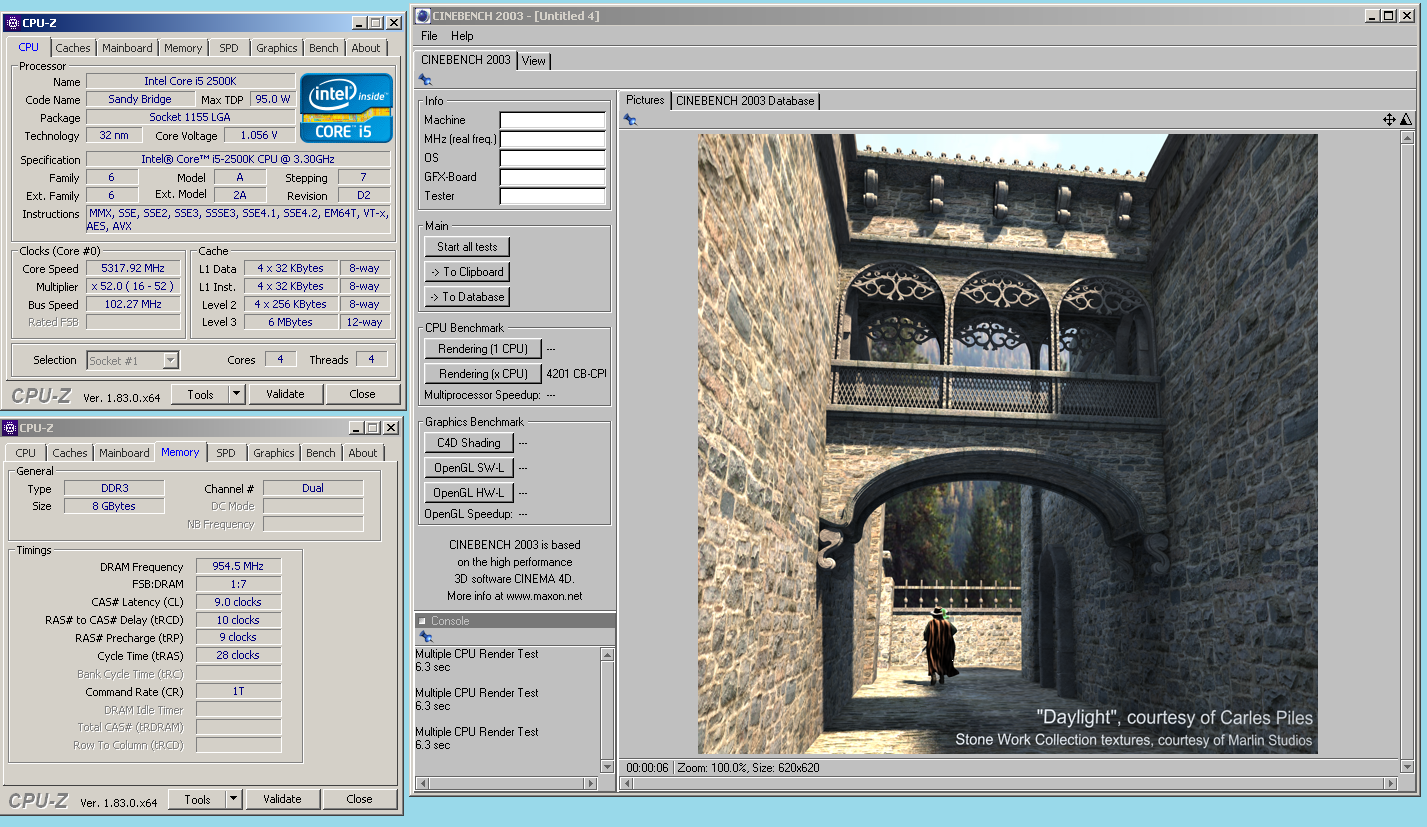1427x827 pixels.
Task: Send results with To Database button
Action: (467, 297)
